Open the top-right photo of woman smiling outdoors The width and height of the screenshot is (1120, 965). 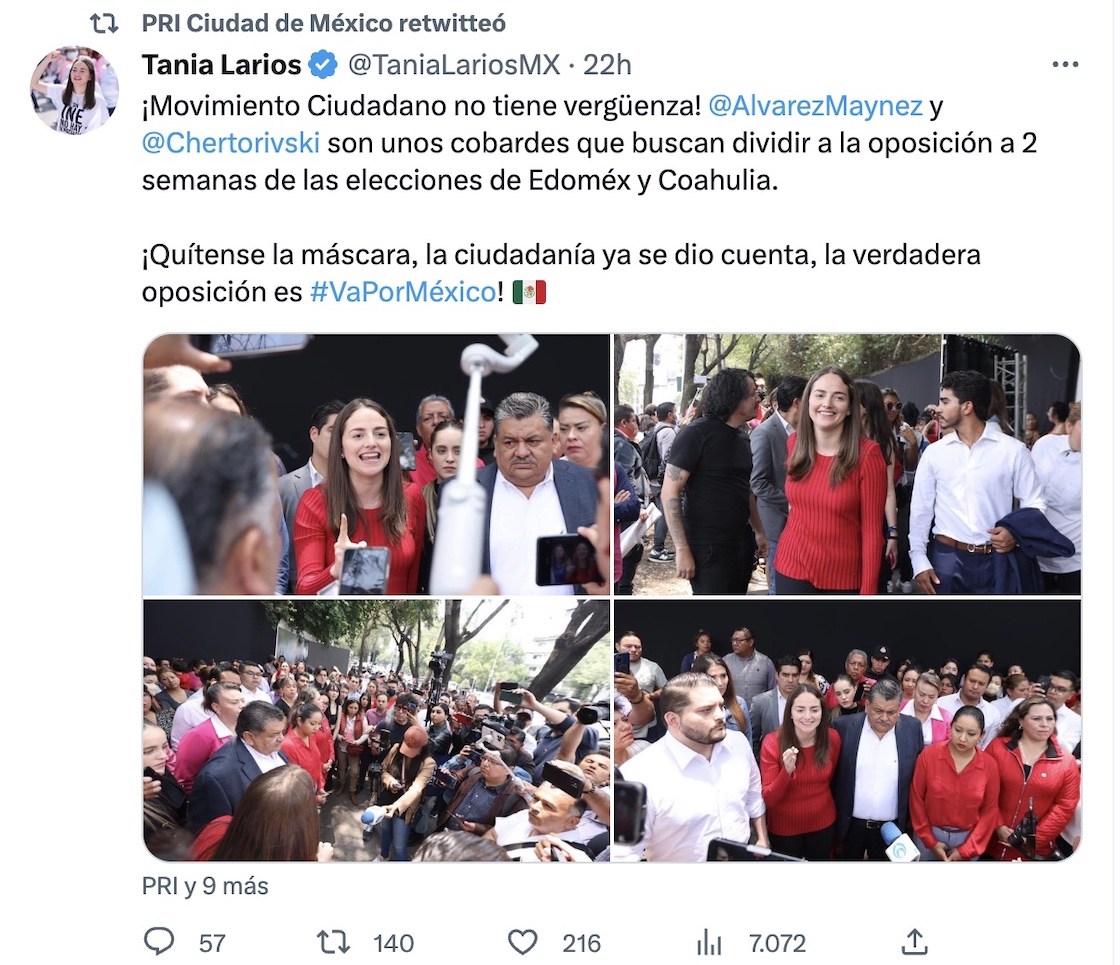[847, 464]
